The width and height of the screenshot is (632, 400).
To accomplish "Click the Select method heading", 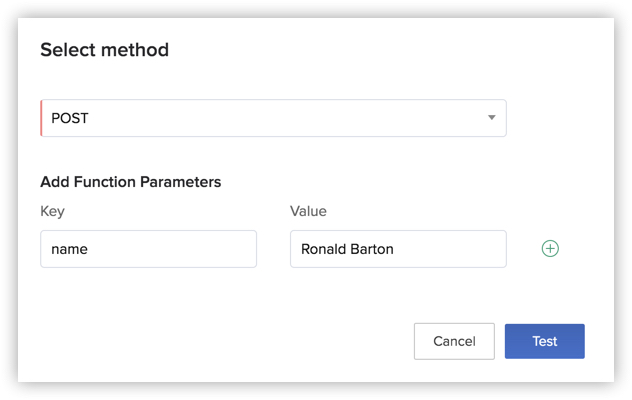I will coord(104,50).
